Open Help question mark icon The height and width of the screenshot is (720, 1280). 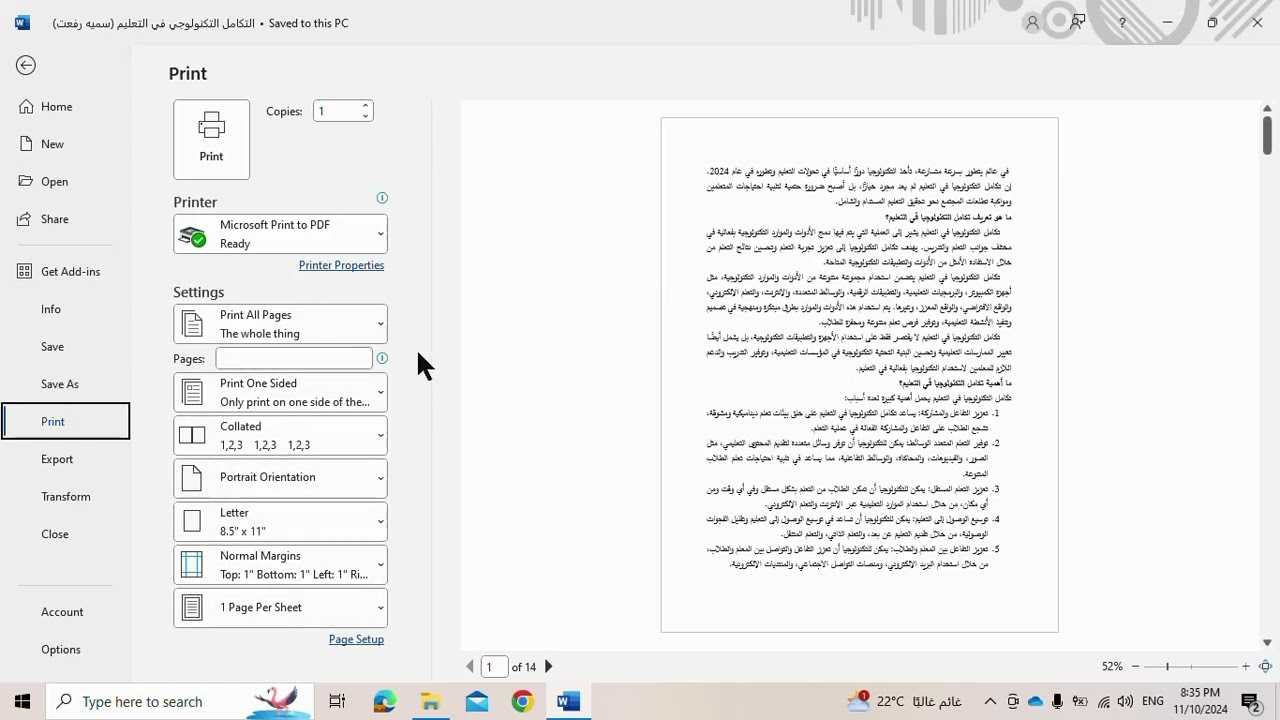coord(1122,22)
